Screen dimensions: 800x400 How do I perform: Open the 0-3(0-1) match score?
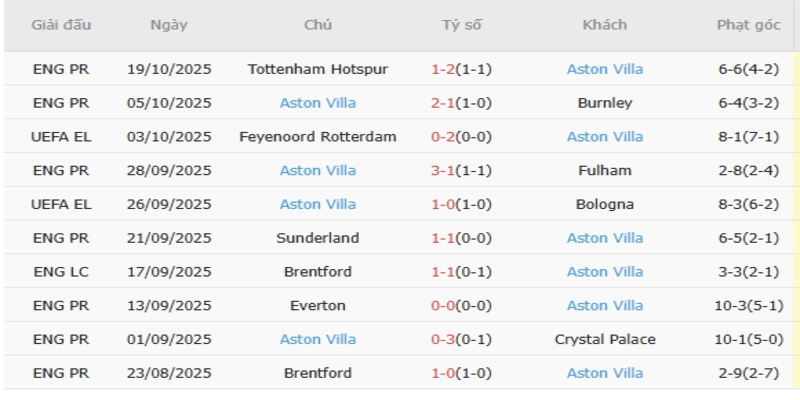(x=461, y=340)
